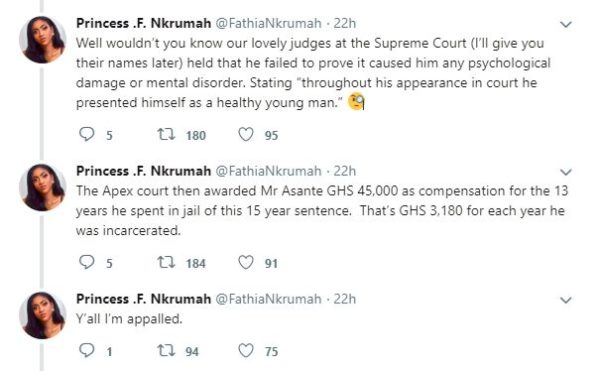Image resolution: width=600 pixels, height=371 pixels.
Task: Open the 22h timestamp on the third tweet
Action: pos(344,299)
